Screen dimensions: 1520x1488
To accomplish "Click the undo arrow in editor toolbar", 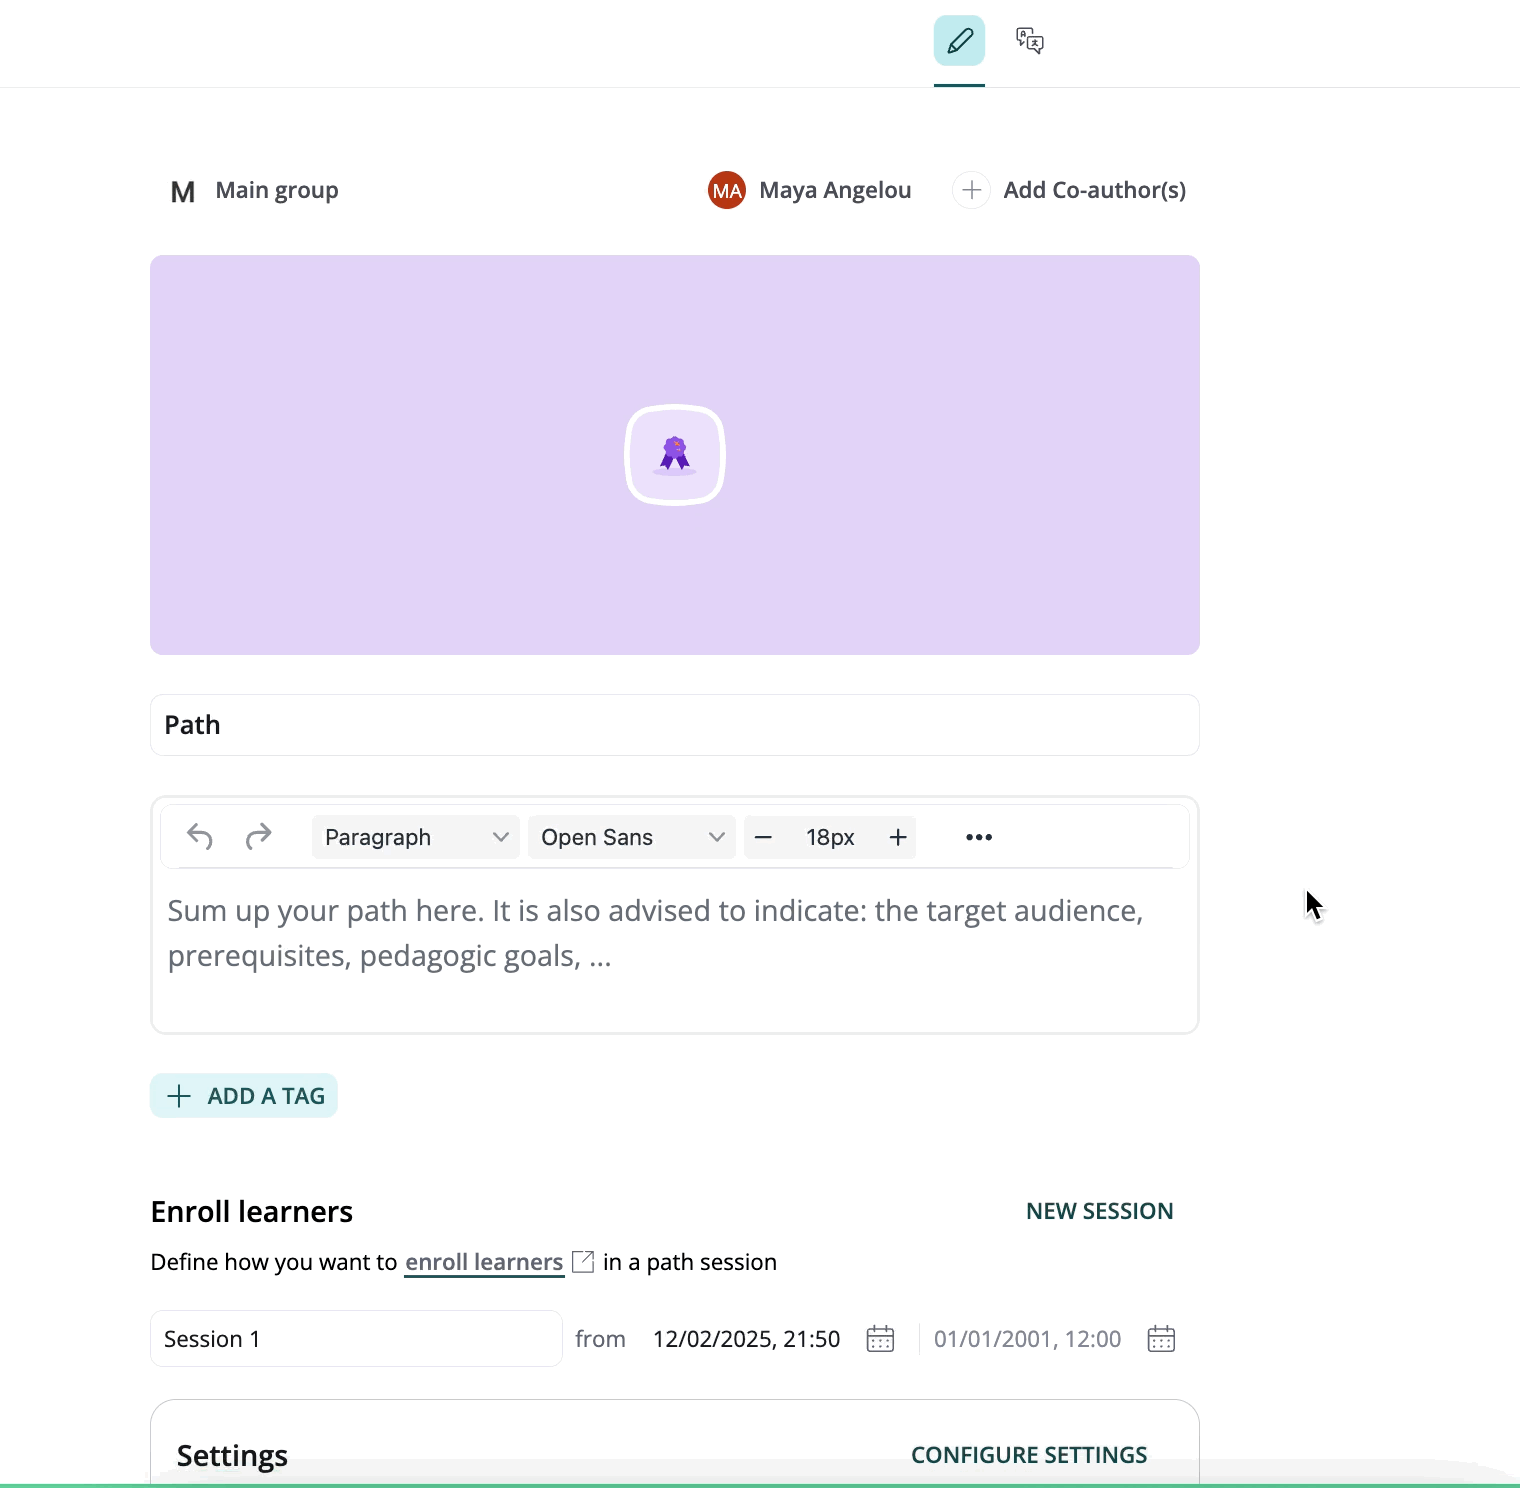I will [200, 836].
